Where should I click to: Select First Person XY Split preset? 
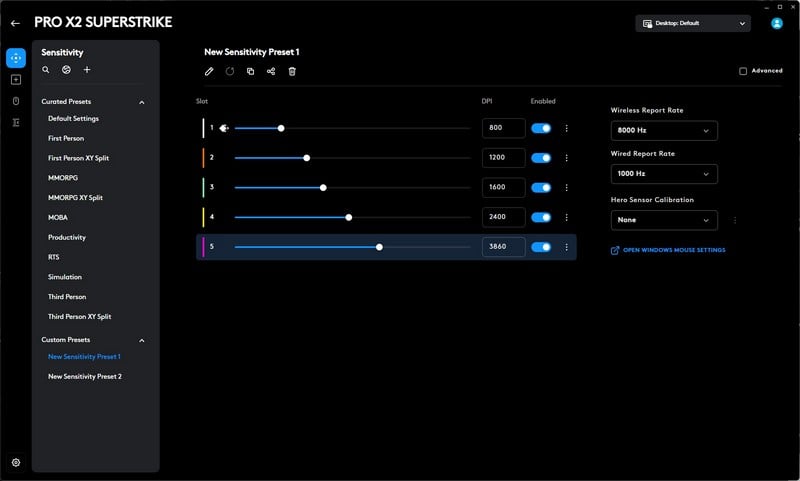point(78,158)
